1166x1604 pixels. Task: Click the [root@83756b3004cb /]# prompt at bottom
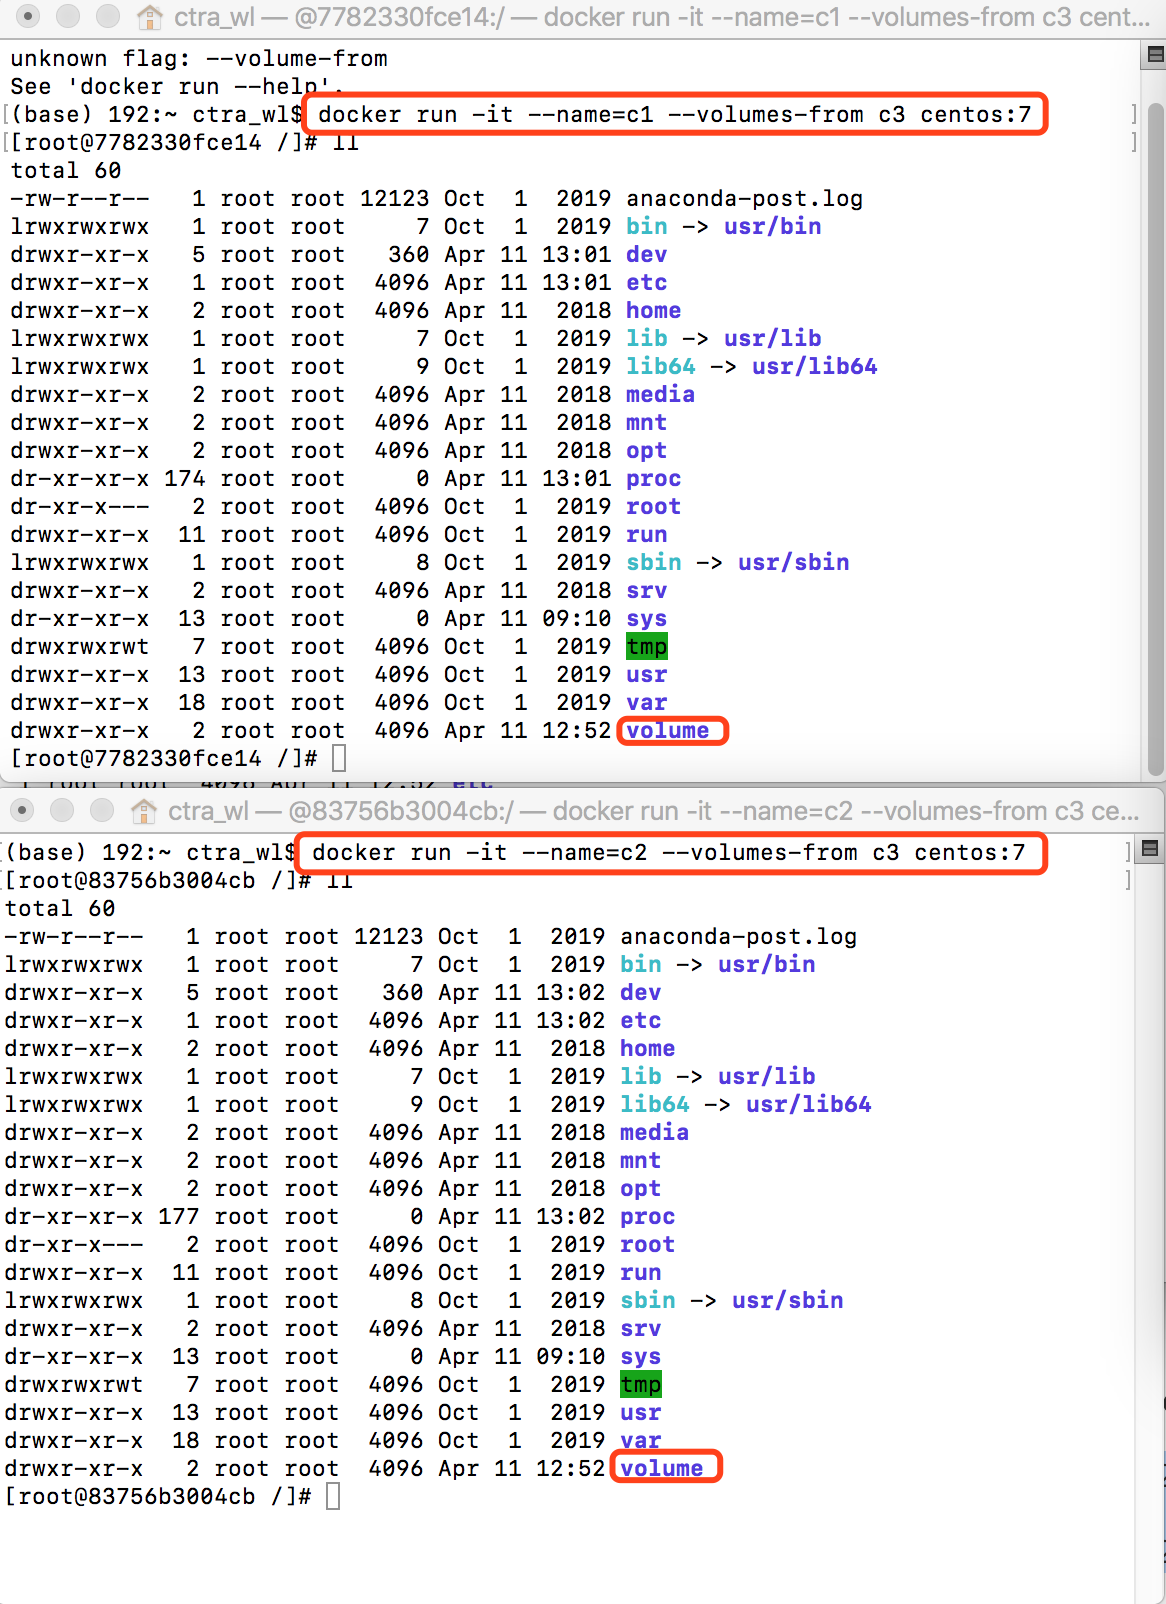point(158,1497)
